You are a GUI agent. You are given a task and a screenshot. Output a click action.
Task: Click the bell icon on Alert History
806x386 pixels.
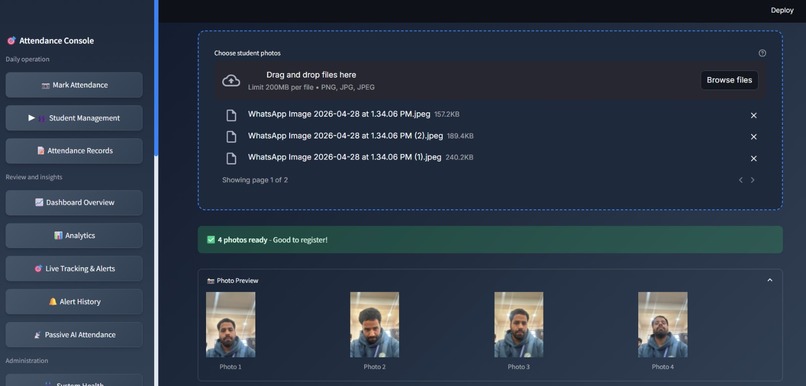pyautogui.click(x=53, y=302)
